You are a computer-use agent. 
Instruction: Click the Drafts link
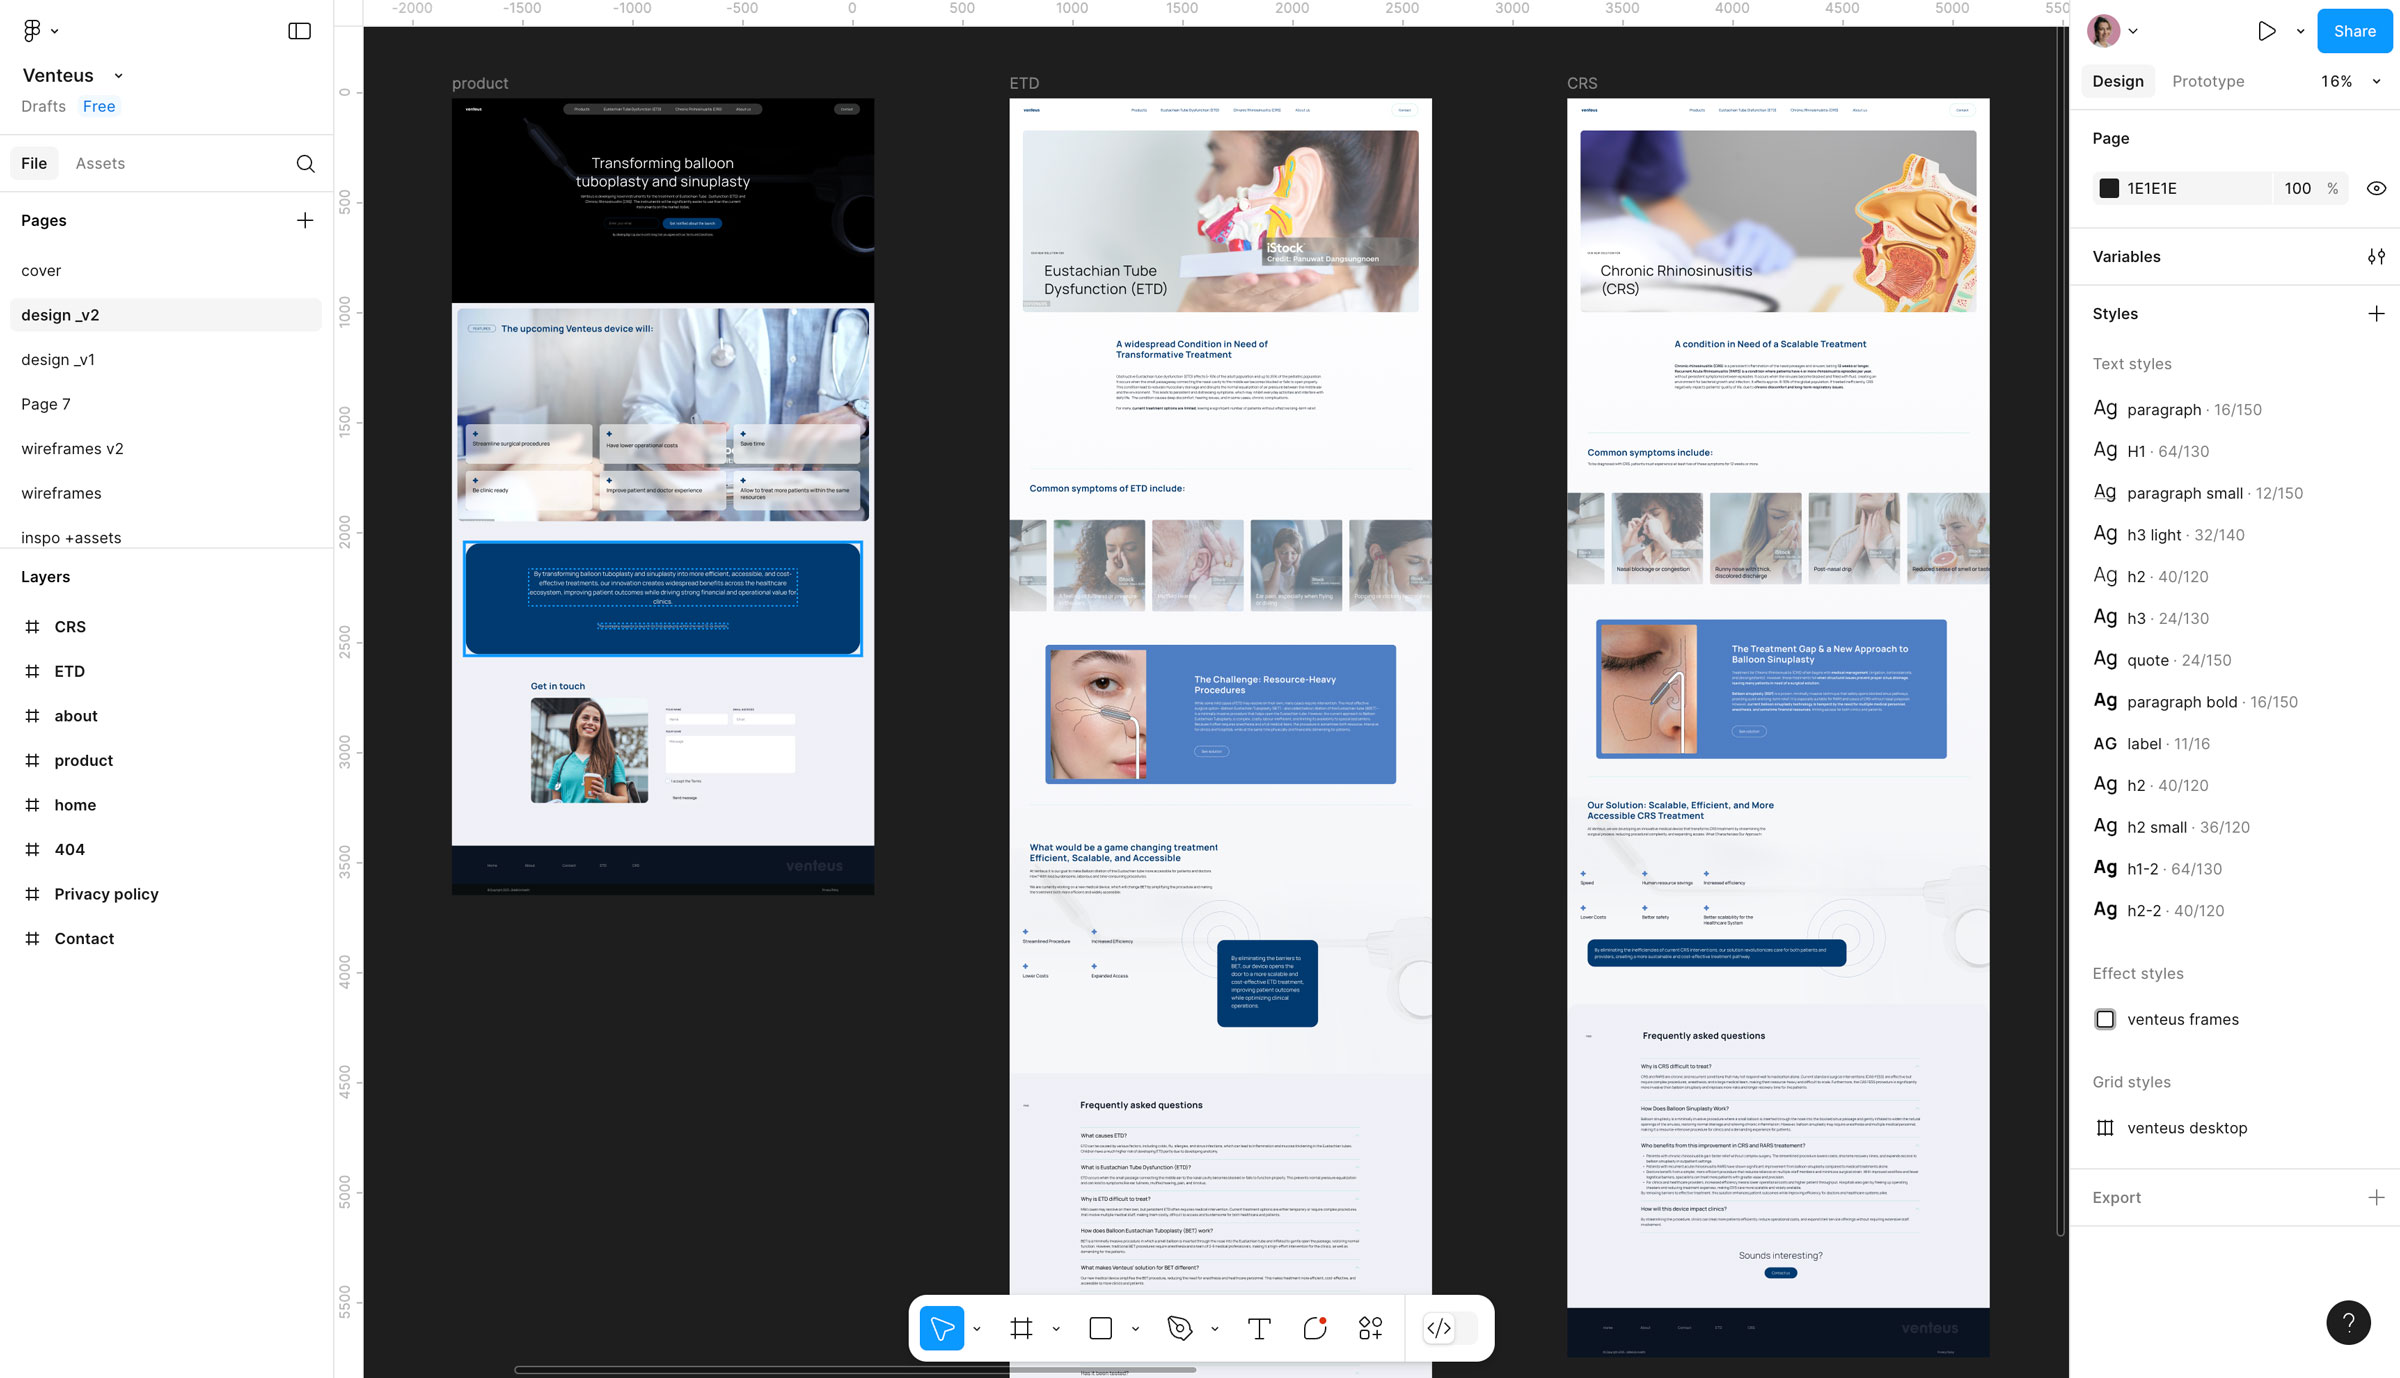pyautogui.click(x=43, y=106)
